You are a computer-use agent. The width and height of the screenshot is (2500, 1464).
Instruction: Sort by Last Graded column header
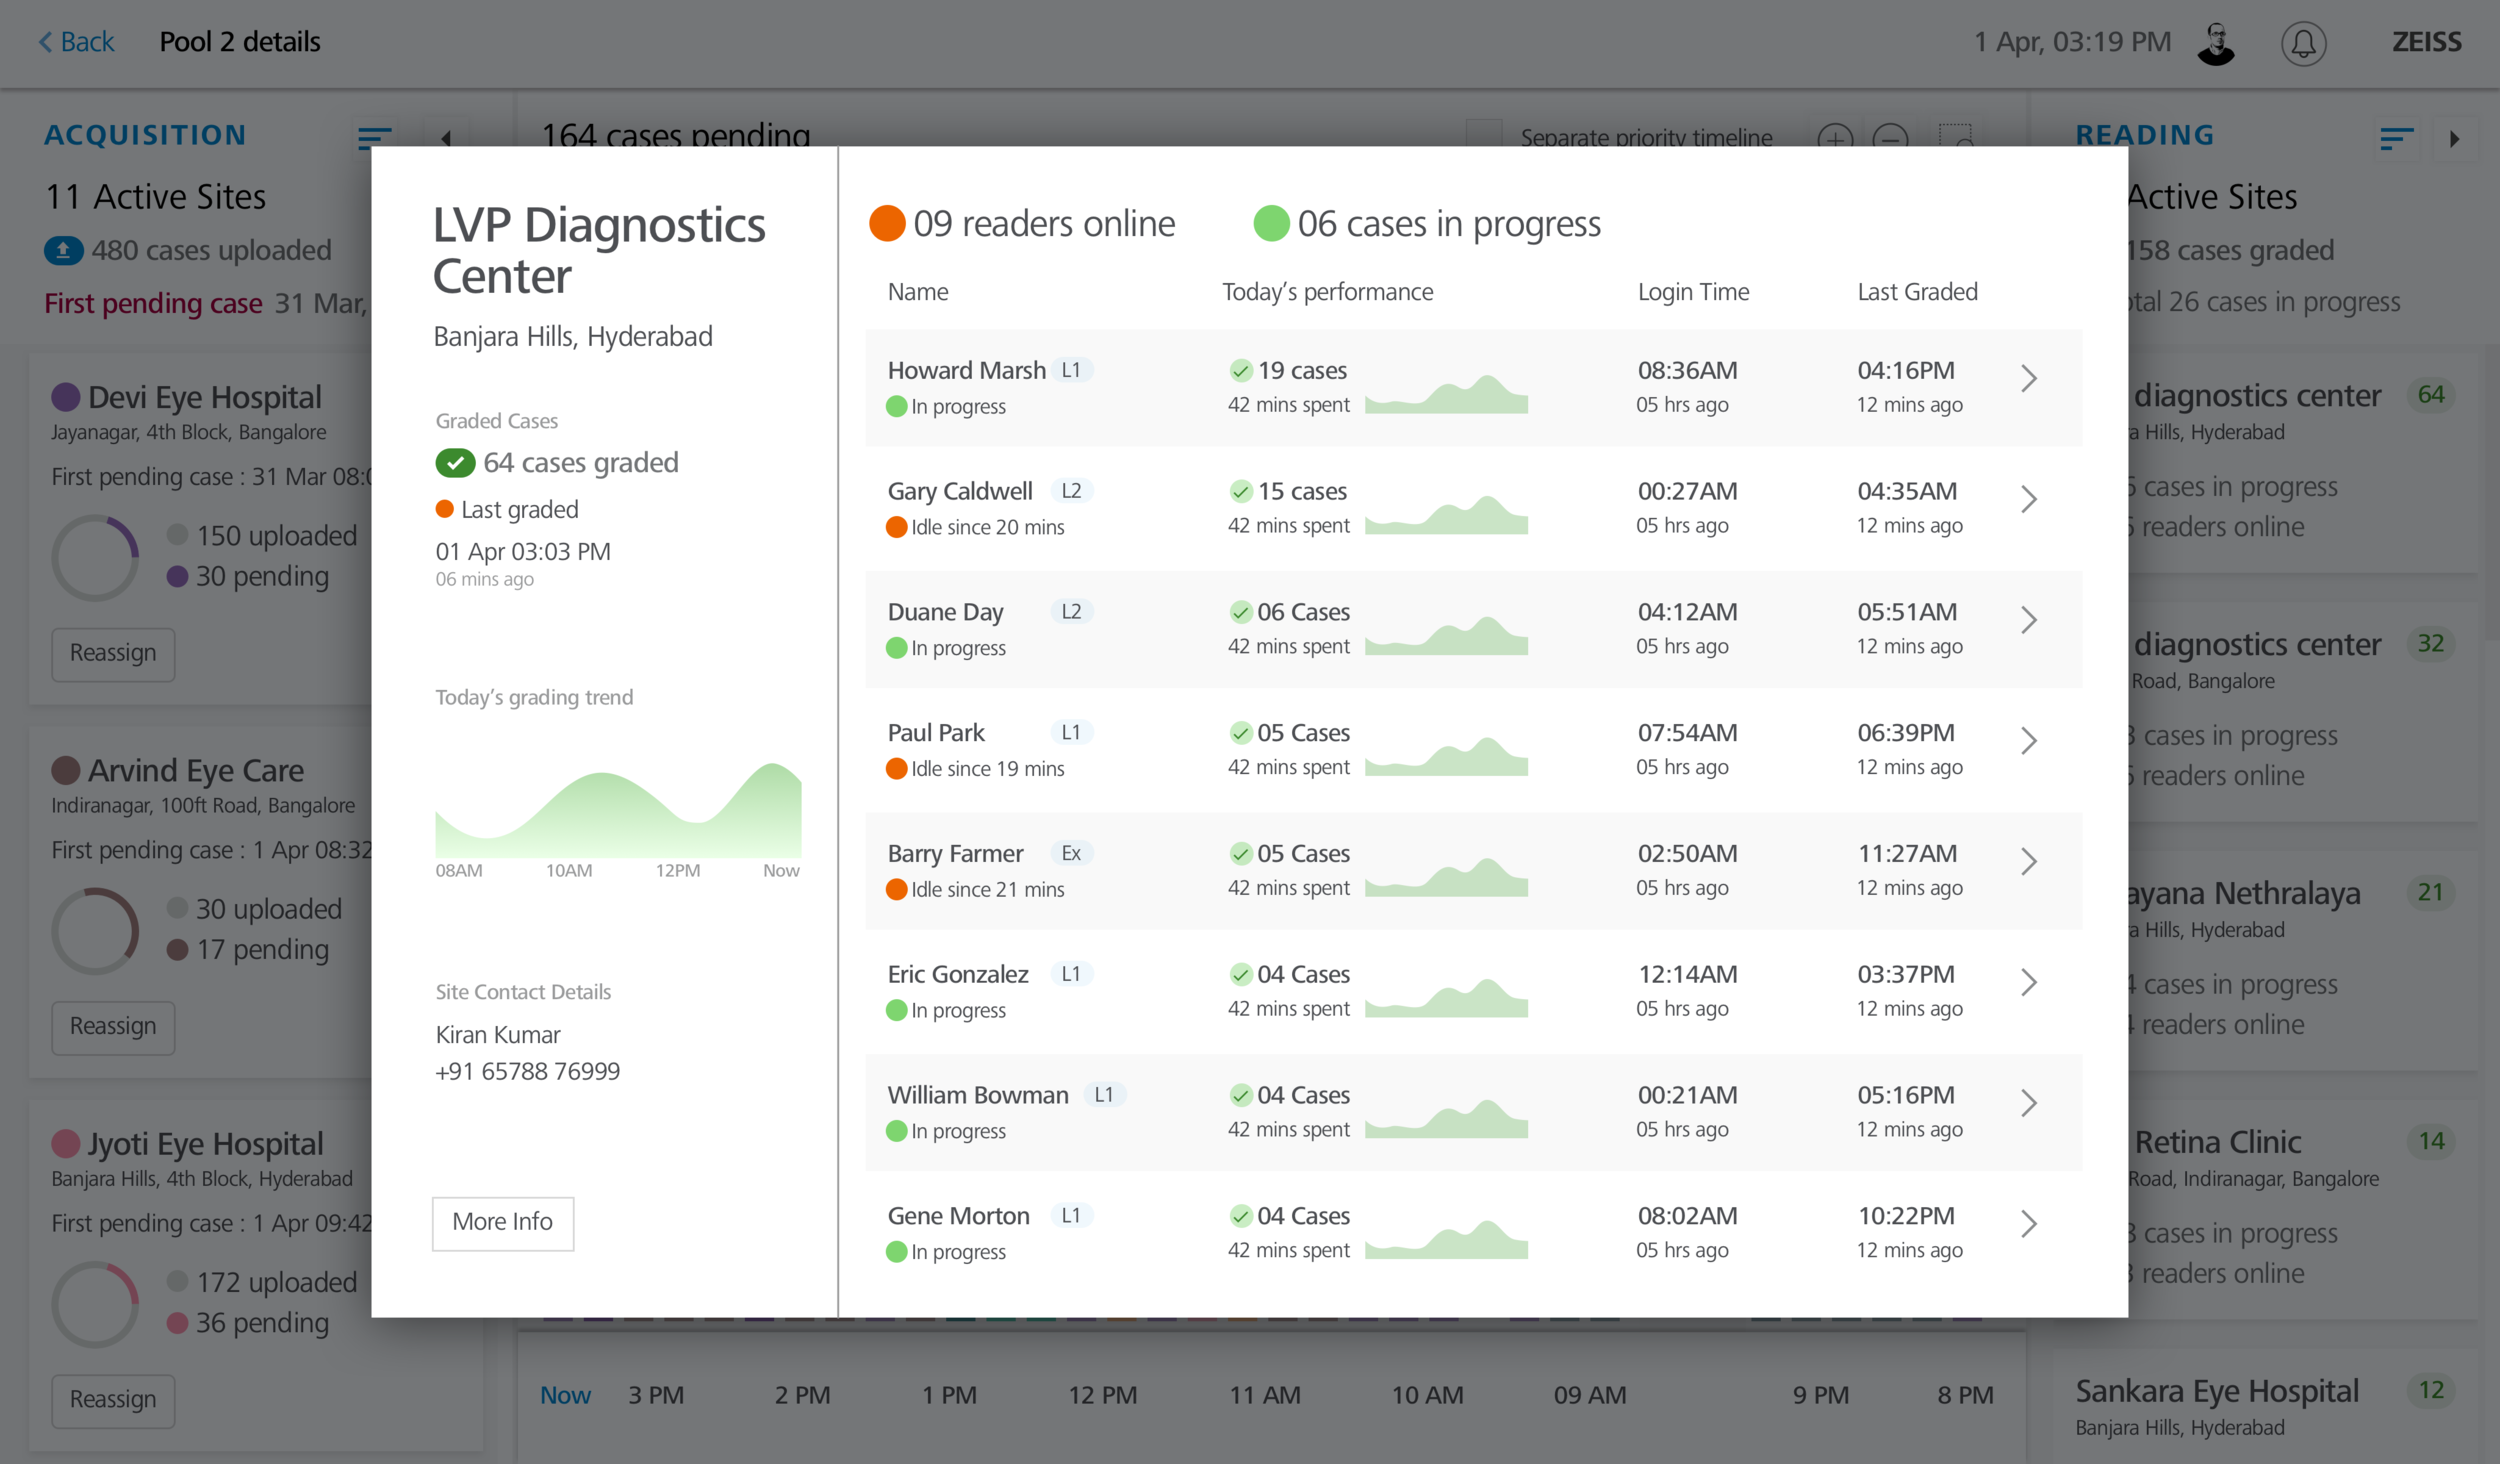pyautogui.click(x=1918, y=292)
